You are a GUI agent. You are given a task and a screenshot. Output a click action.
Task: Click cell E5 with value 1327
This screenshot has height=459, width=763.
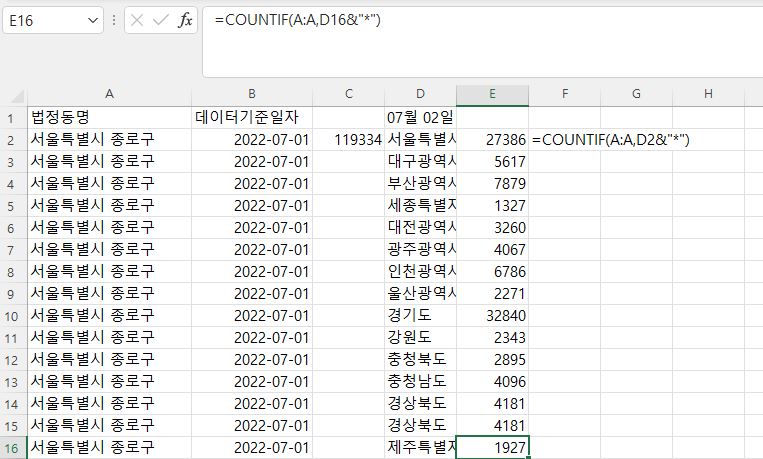[492, 205]
